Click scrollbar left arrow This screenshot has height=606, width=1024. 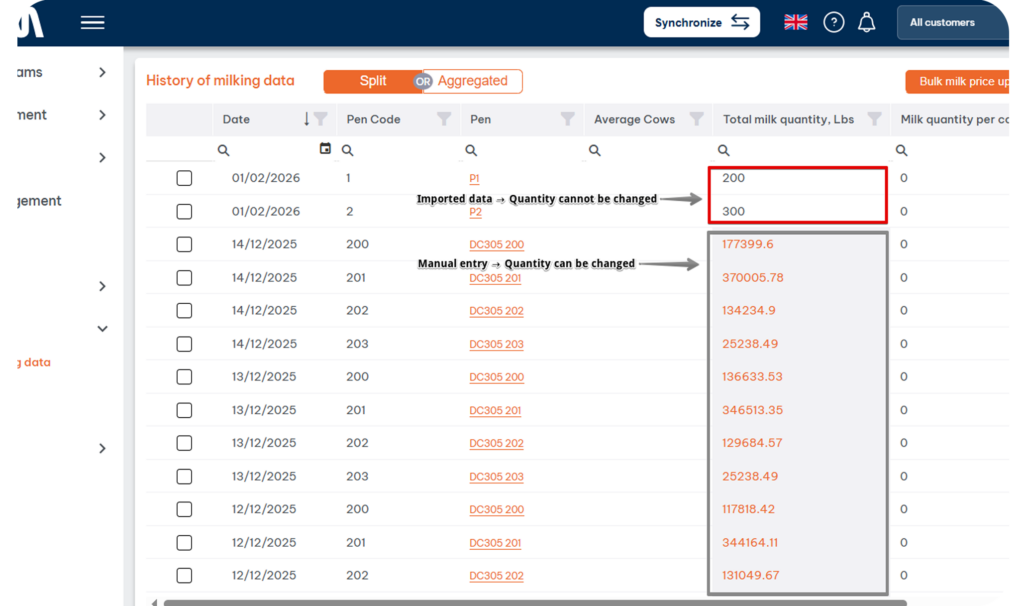[154, 603]
